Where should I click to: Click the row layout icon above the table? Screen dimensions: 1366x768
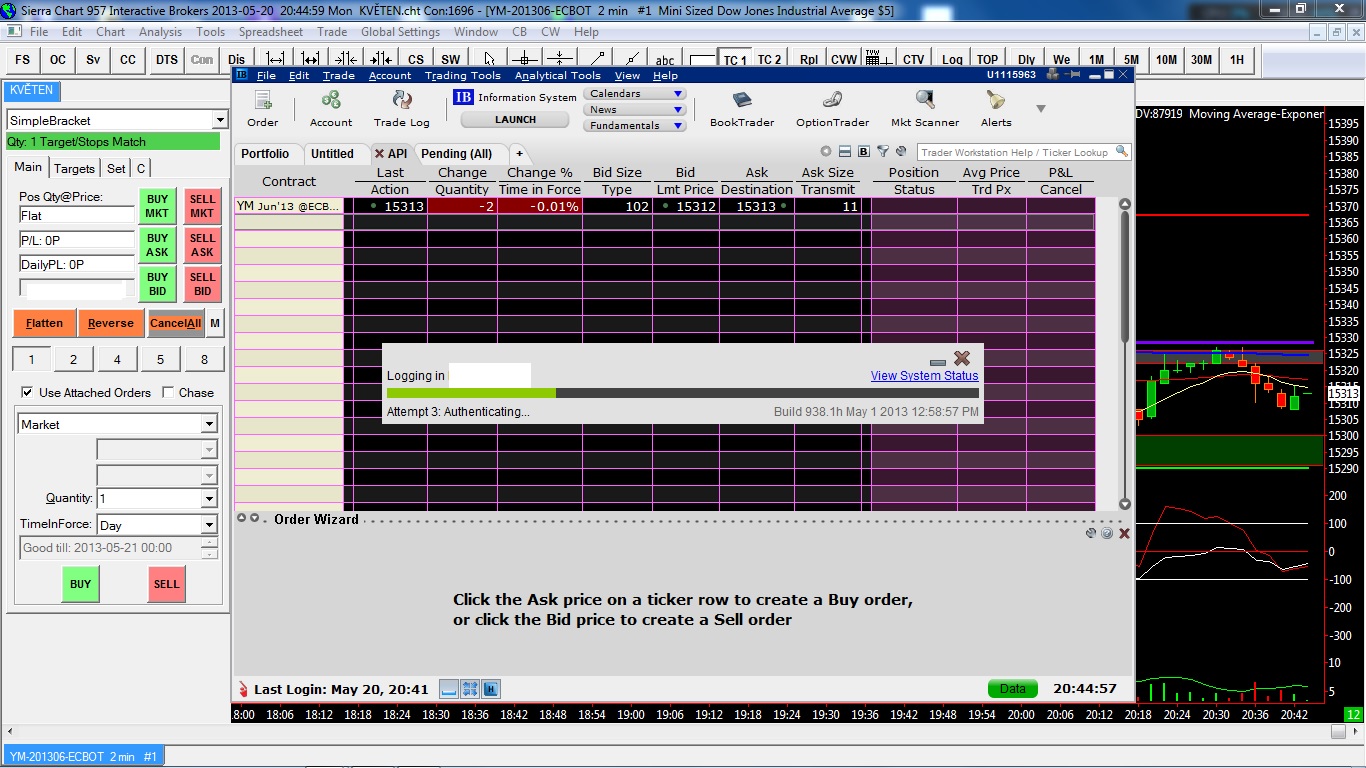845,152
